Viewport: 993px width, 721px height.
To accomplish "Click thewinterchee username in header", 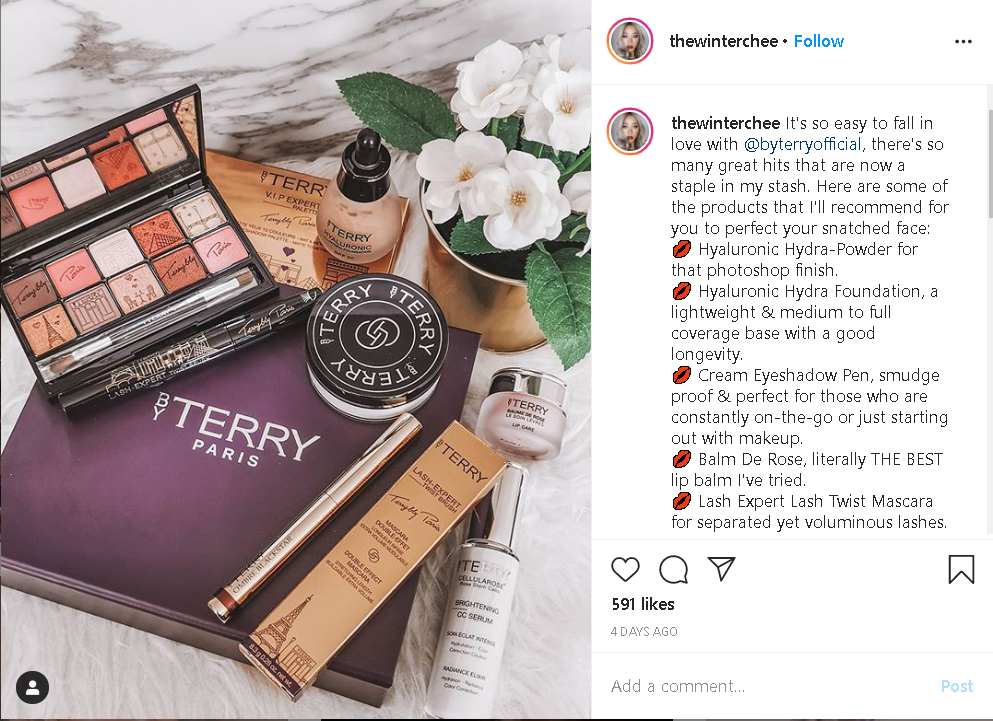I will point(724,41).
